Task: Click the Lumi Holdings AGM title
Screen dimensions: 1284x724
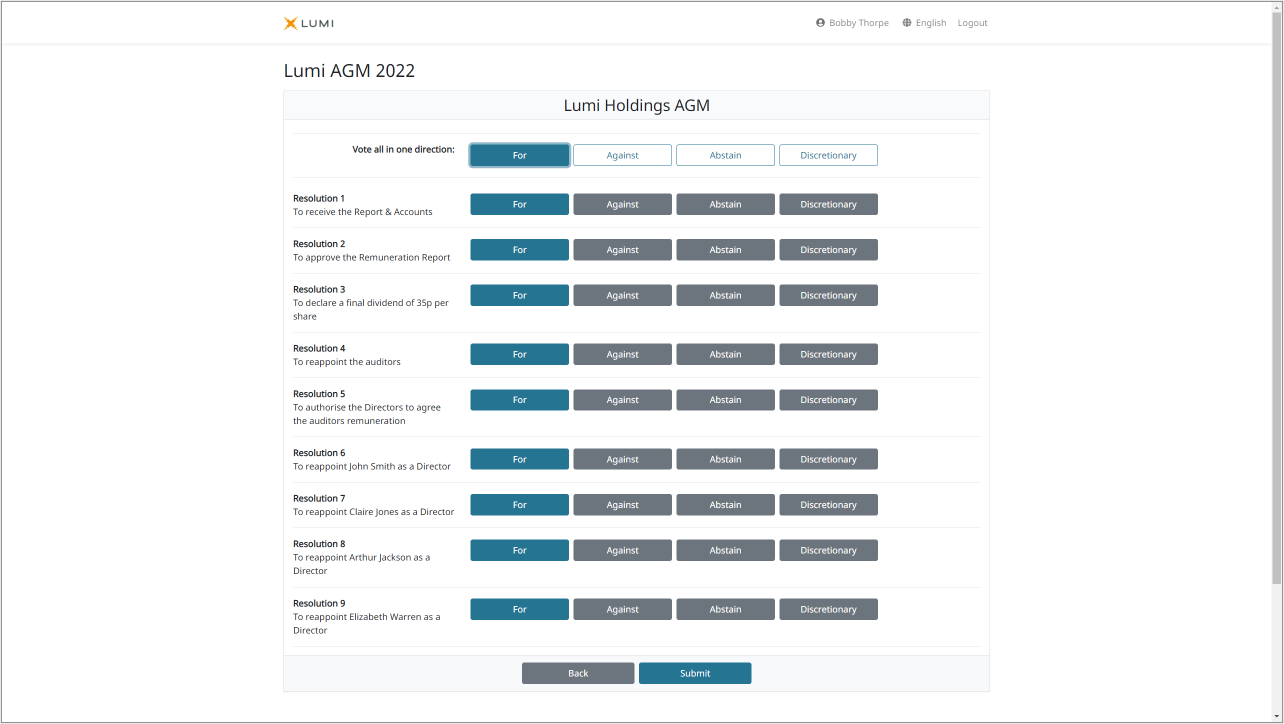Action: 637,105
